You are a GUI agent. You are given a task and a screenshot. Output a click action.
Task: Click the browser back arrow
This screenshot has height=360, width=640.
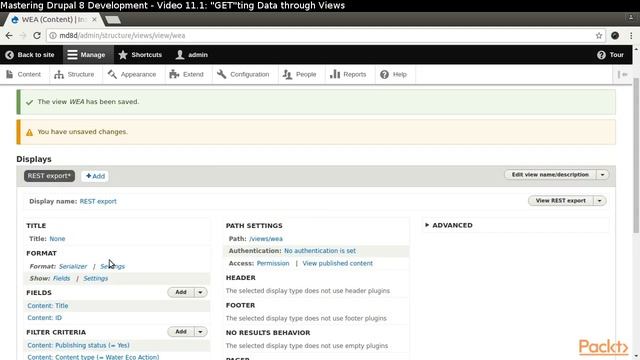tap(9, 36)
